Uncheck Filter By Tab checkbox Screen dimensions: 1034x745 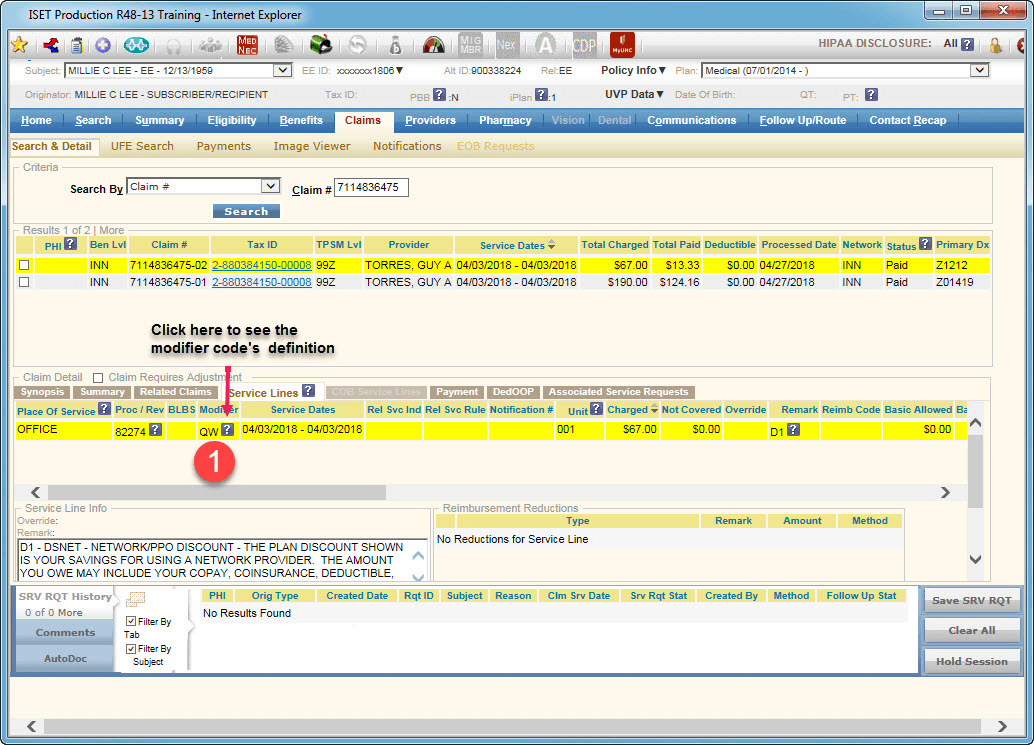tap(131, 621)
